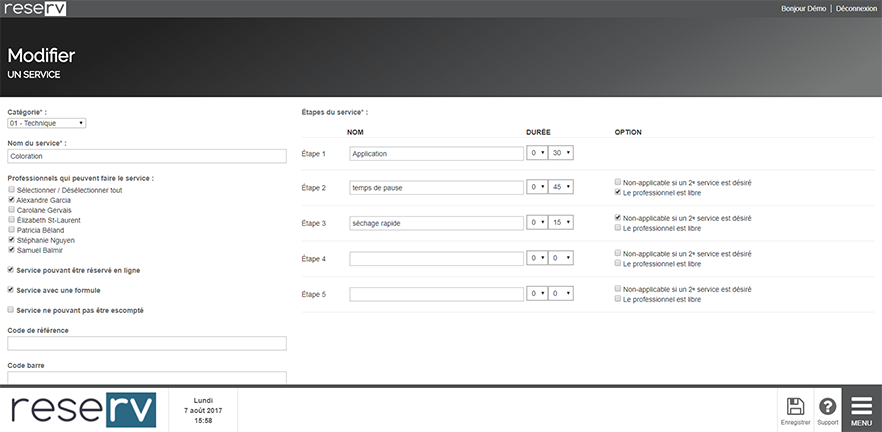The height and width of the screenshot is (432, 882).
Task: Click the empty Étape 4 name field
Action: pyautogui.click(x=436, y=259)
